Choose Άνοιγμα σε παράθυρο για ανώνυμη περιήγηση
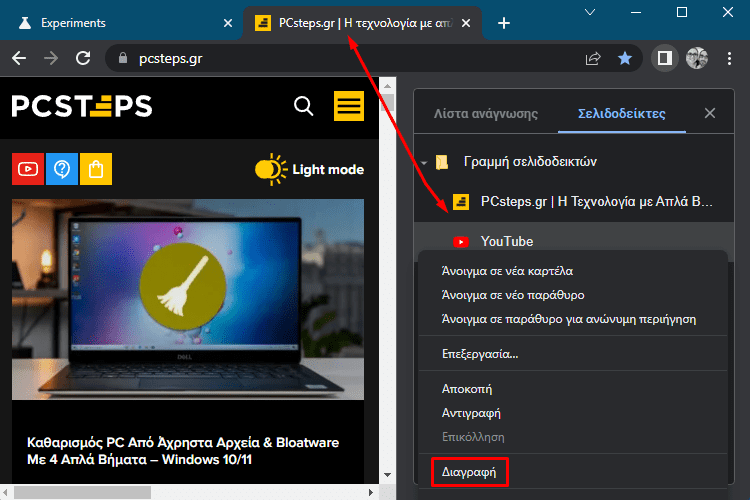This screenshot has height=500, width=750. click(569, 319)
